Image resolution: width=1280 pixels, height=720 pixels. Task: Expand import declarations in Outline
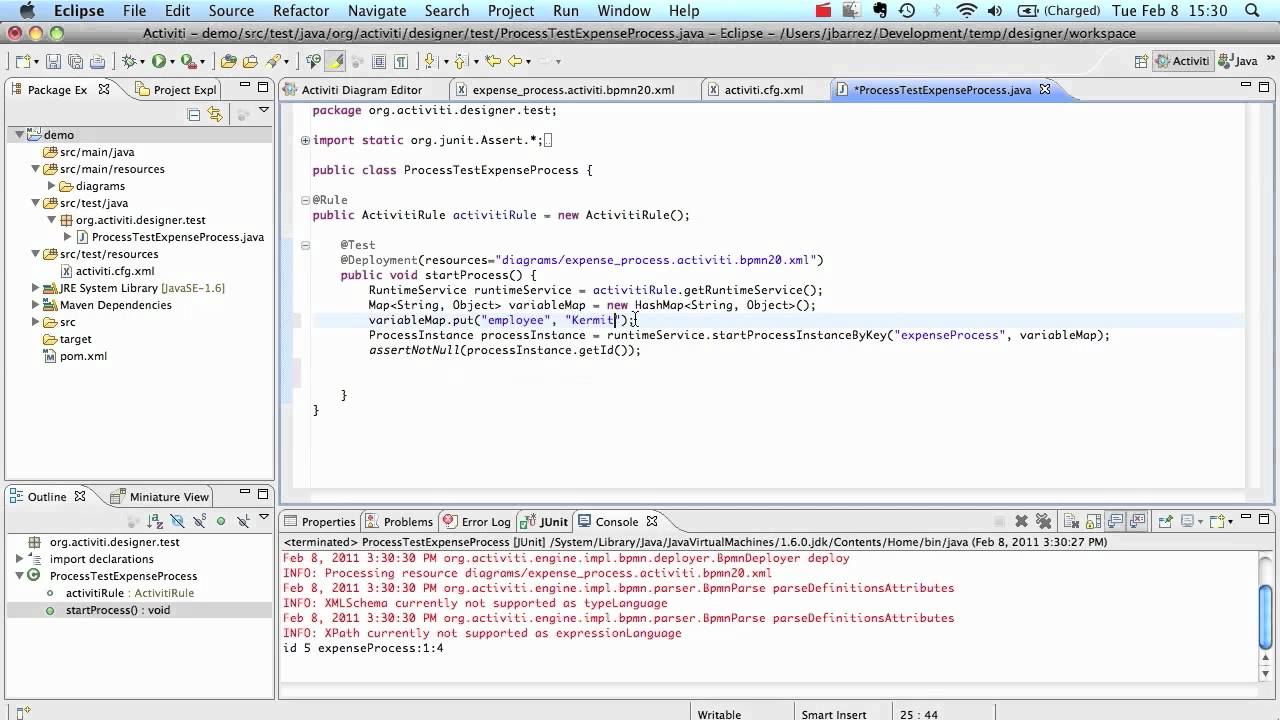[20, 559]
